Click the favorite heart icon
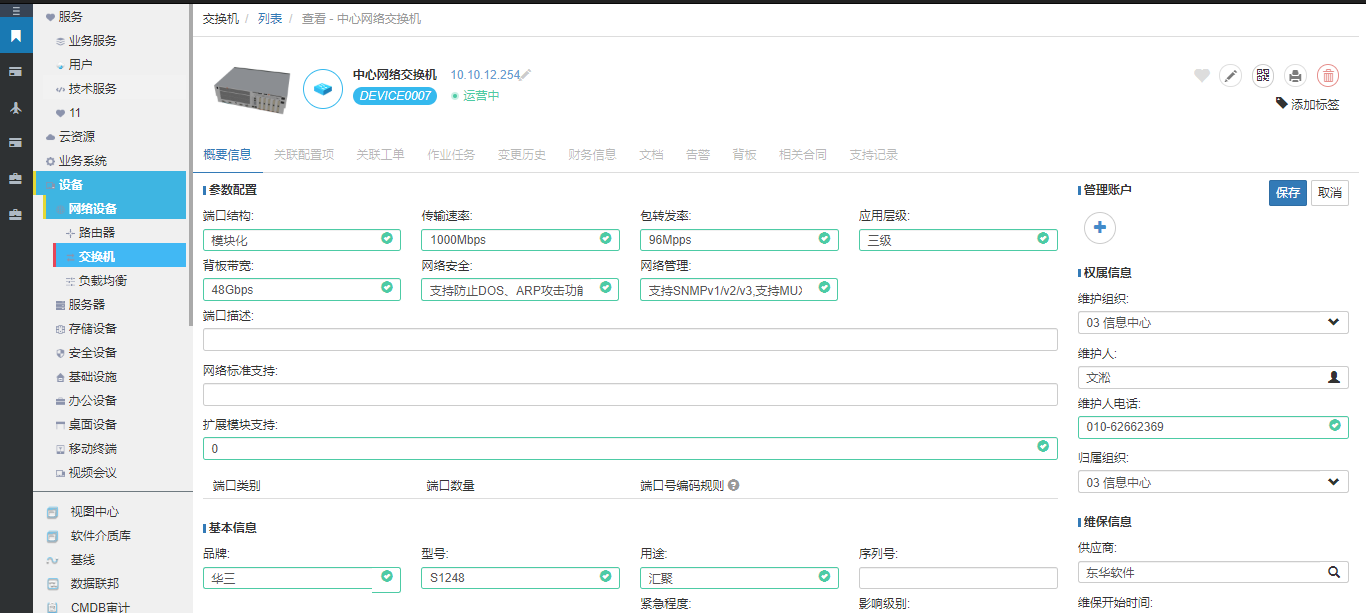Viewport: 1366px width, 613px height. 1202,75
